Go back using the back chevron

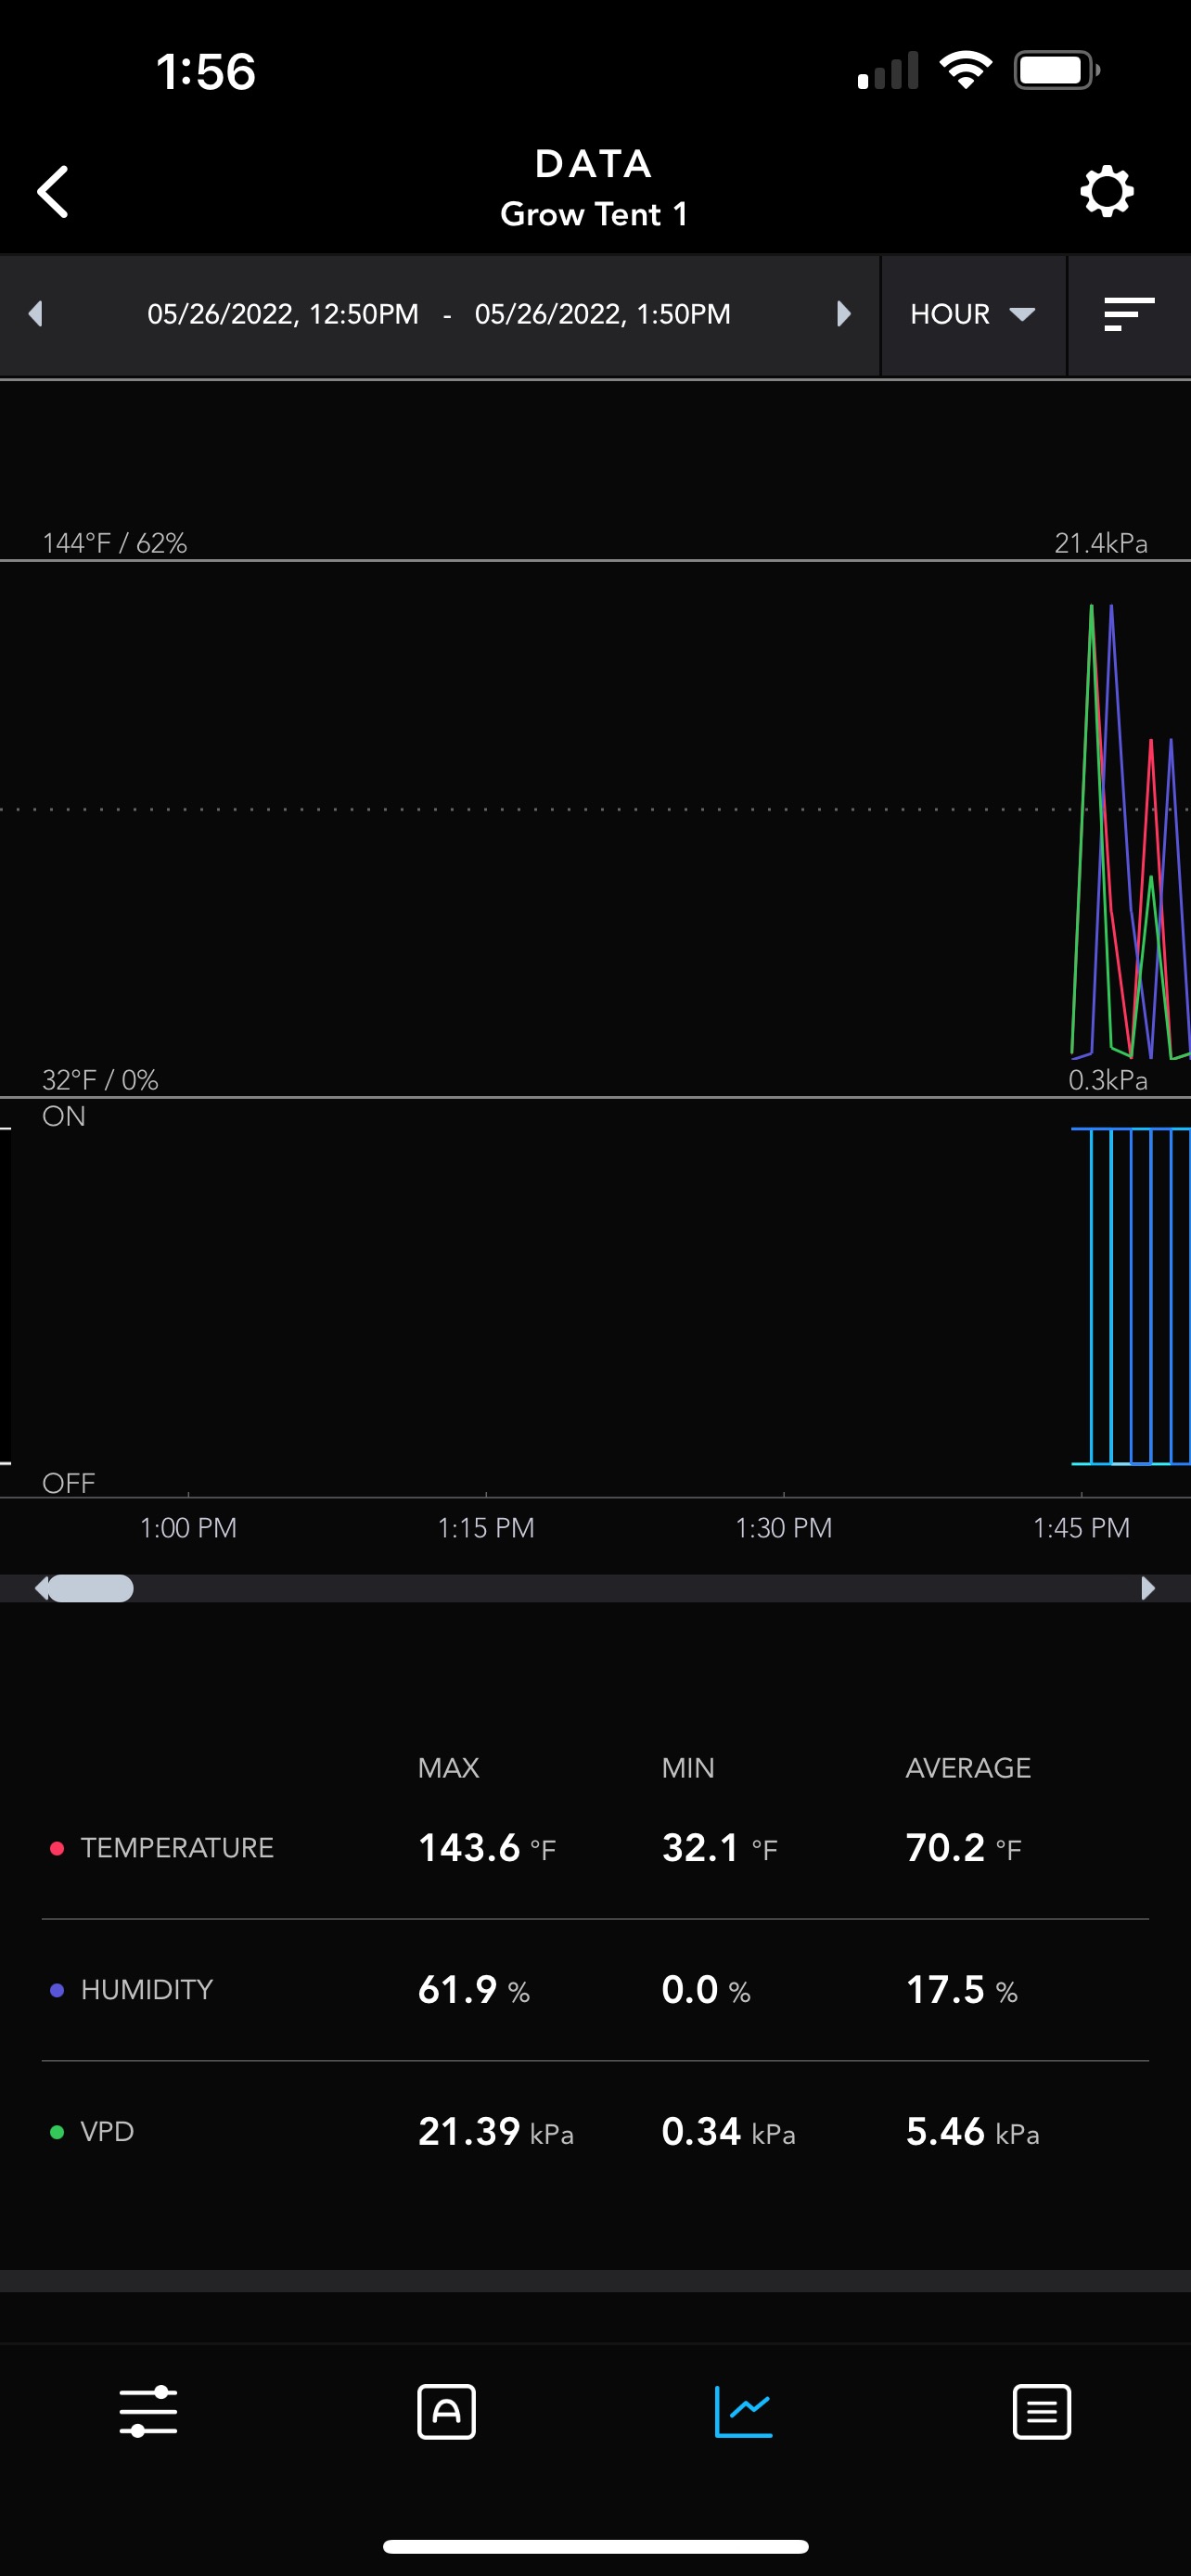point(53,191)
